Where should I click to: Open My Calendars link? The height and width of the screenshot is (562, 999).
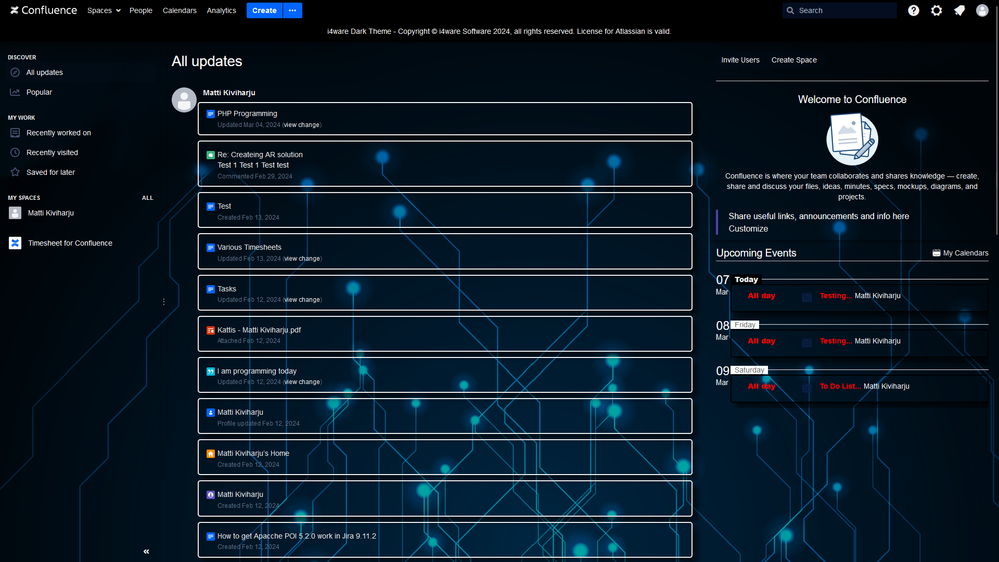[x=965, y=253]
